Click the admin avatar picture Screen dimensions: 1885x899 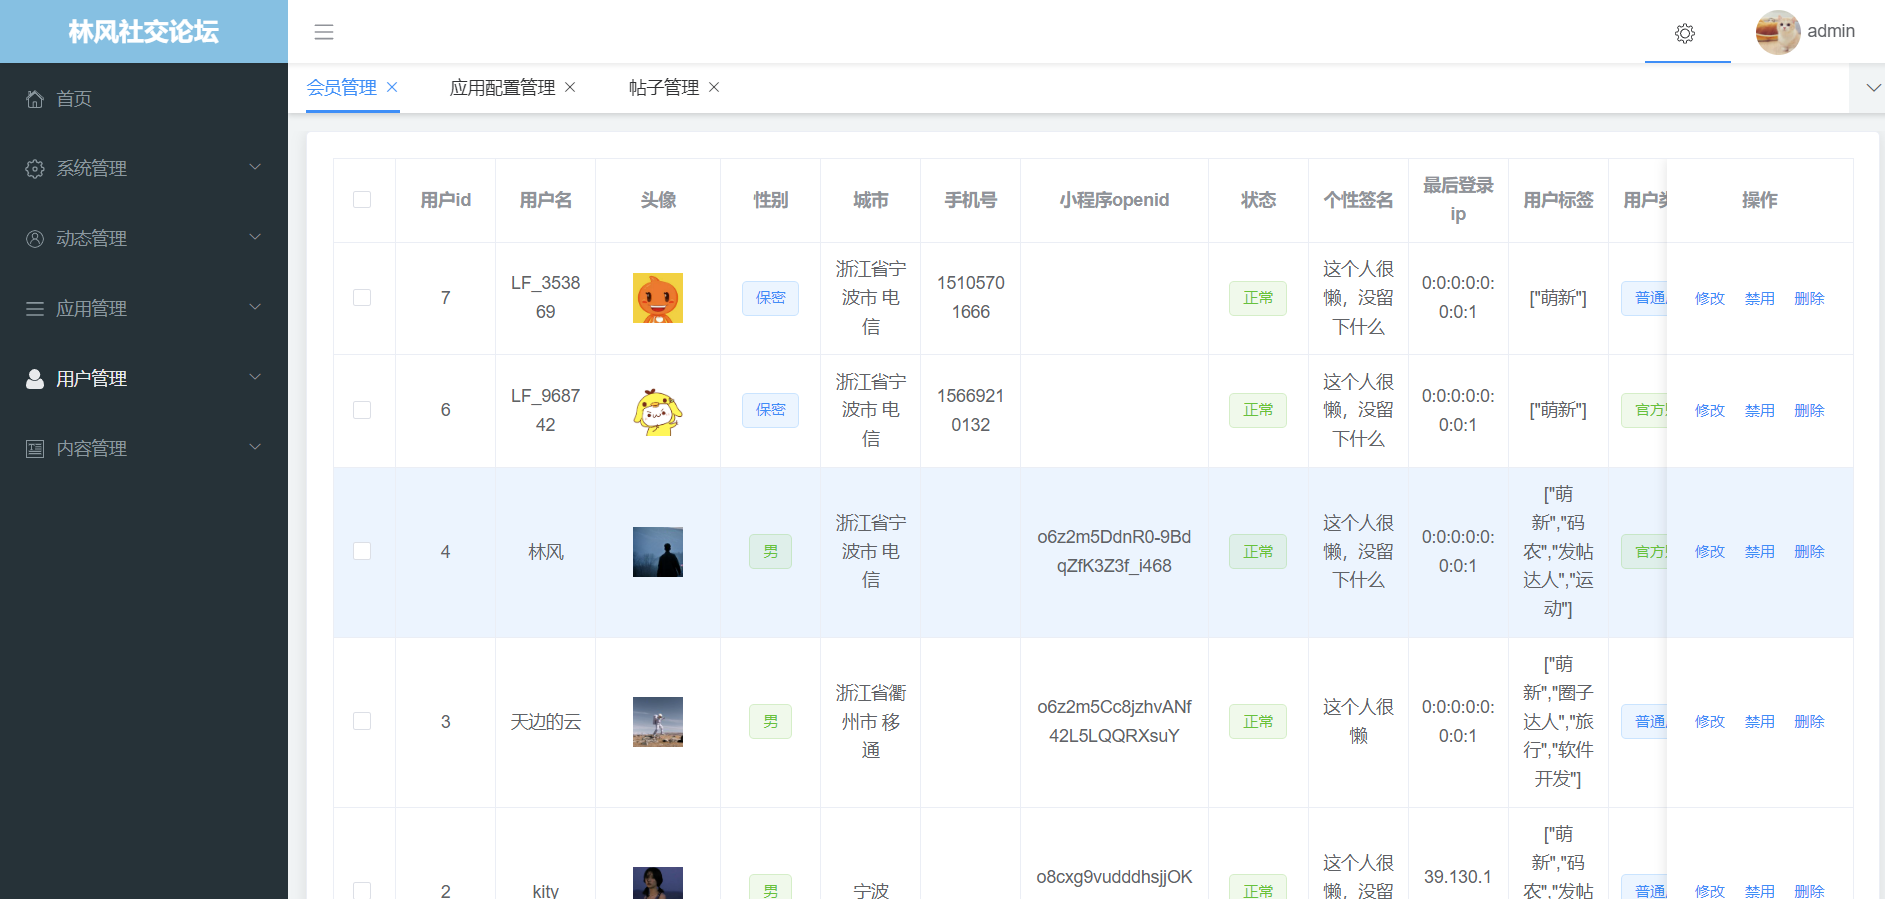[1778, 32]
